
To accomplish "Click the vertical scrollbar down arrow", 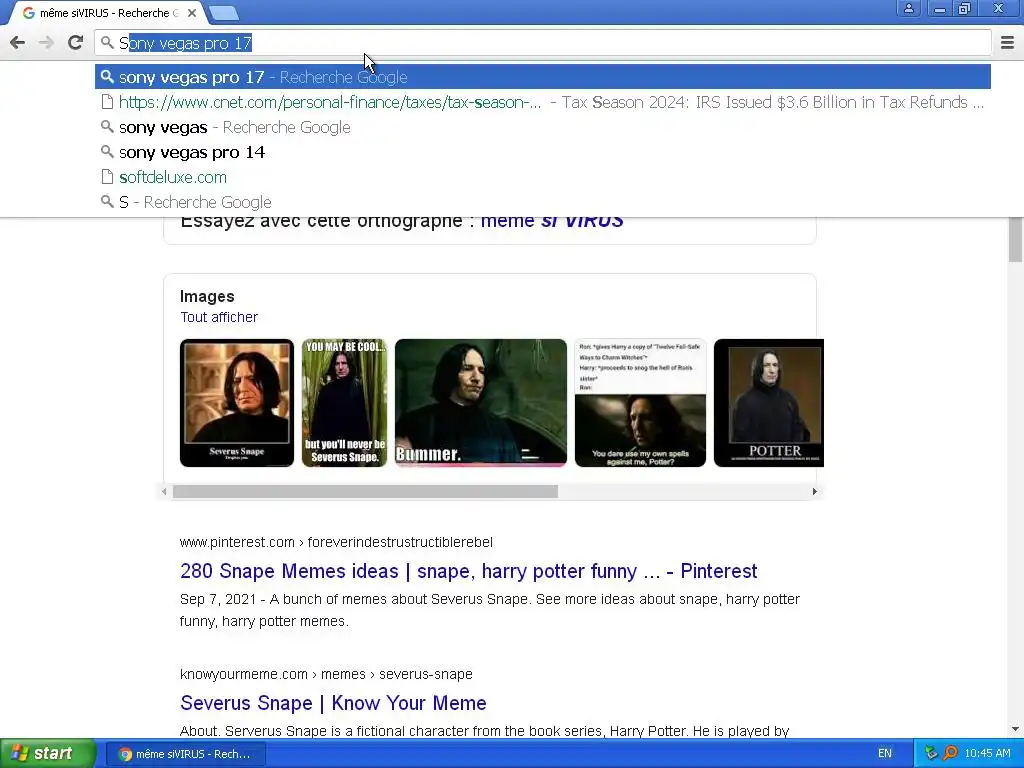I will (x=1015, y=729).
